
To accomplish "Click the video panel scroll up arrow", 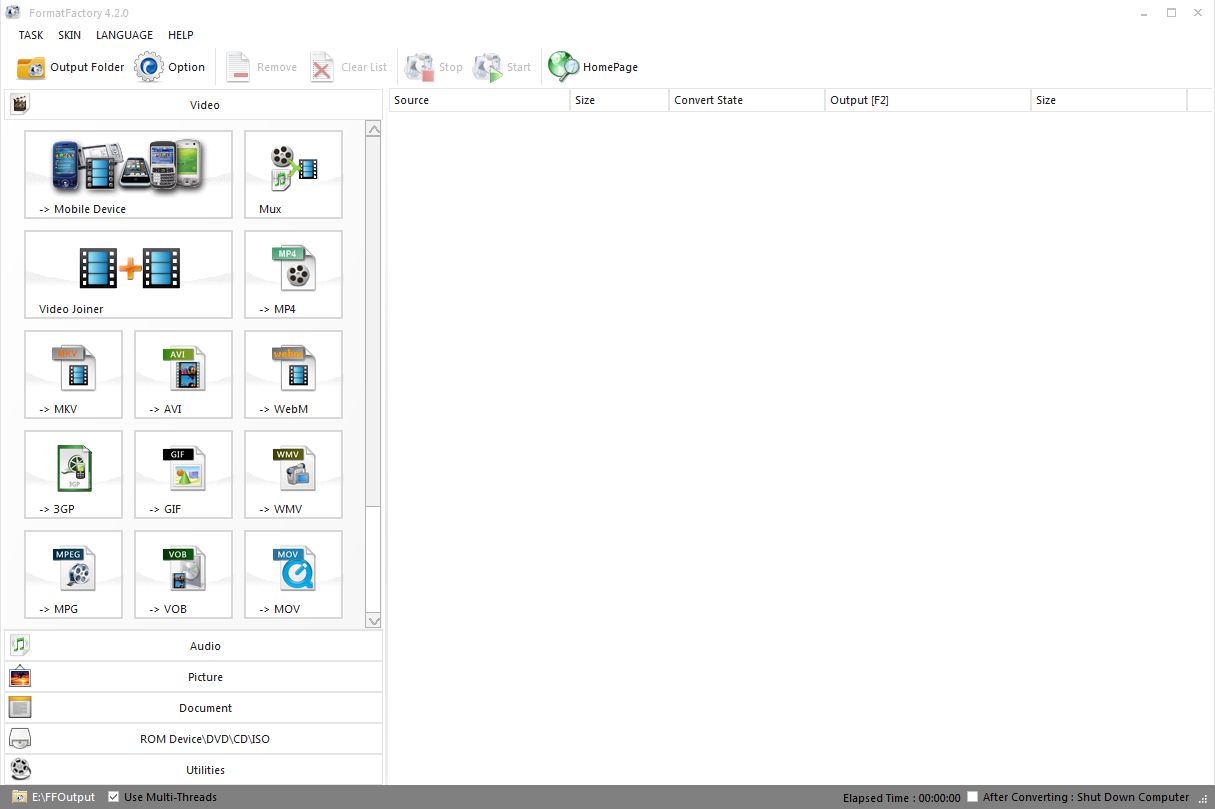I will [x=374, y=129].
